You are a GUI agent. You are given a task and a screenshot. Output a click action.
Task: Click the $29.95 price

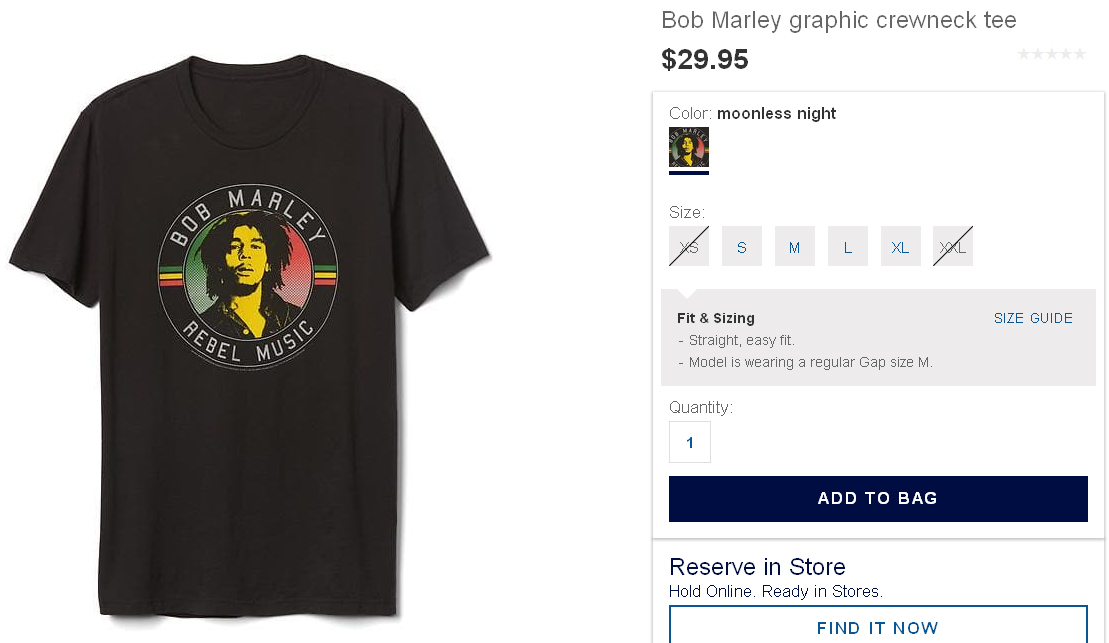pyautogui.click(x=705, y=60)
